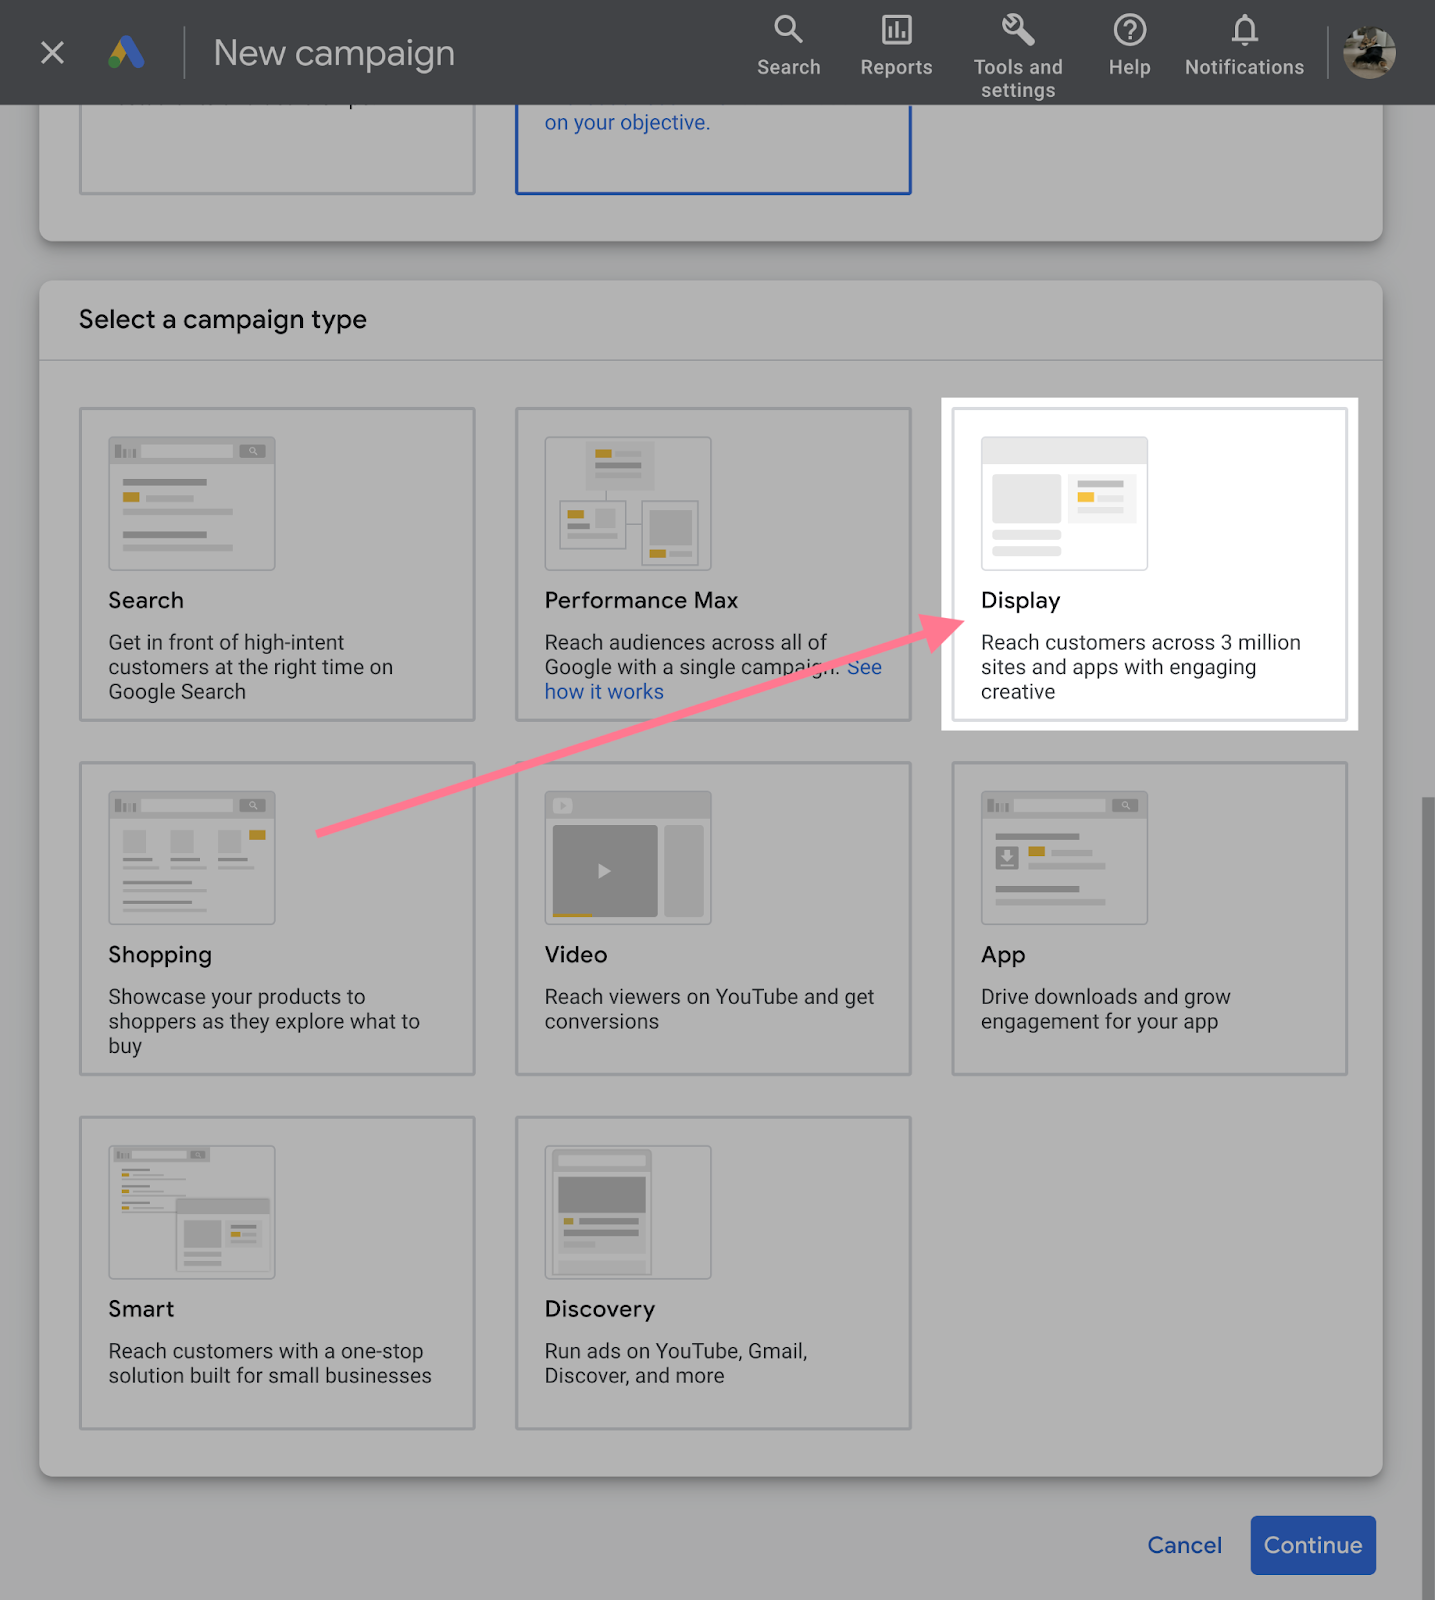Click 'Reach viewers on YouTube' description
This screenshot has width=1435, height=1600.
[x=709, y=1009]
